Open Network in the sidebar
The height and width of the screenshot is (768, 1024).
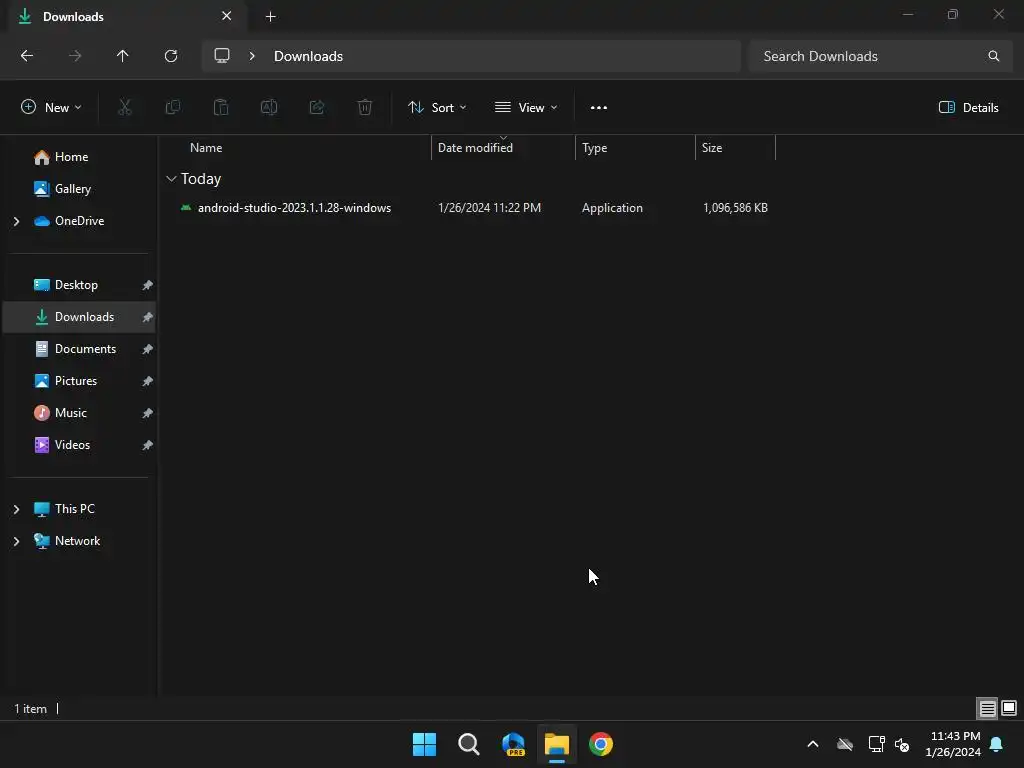pos(77,541)
